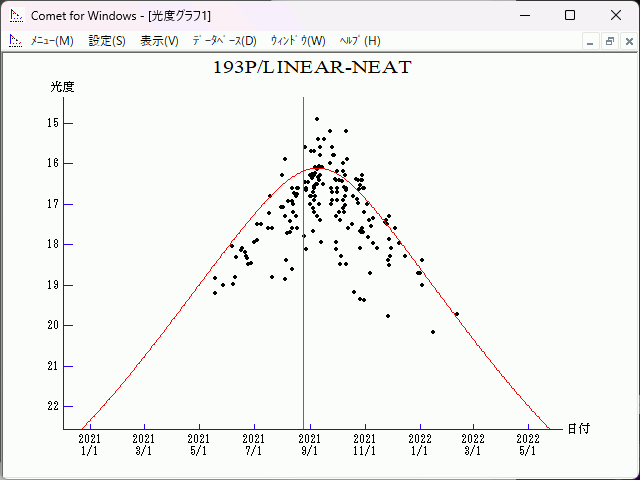
Task: Open the 表示(V) menu
Action: [x=159, y=41]
